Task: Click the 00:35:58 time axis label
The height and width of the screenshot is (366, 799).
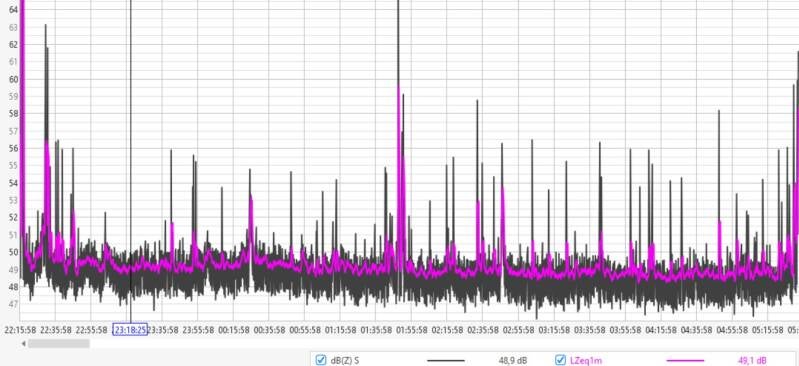Action: tap(270, 330)
